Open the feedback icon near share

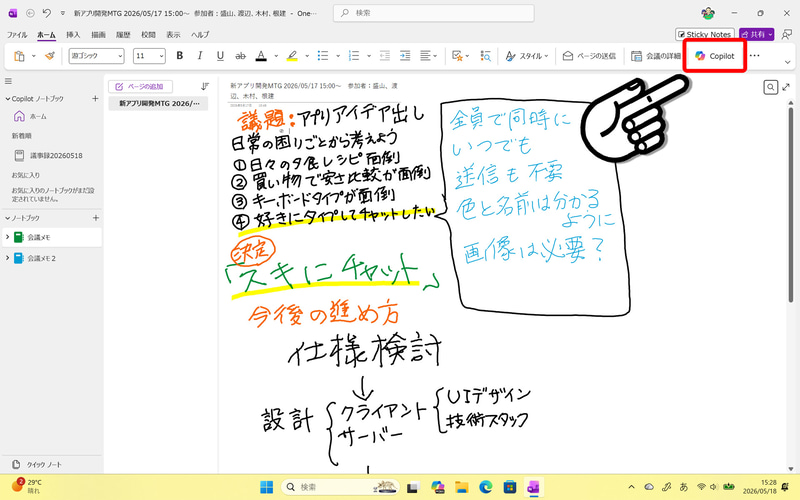[787, 34]
